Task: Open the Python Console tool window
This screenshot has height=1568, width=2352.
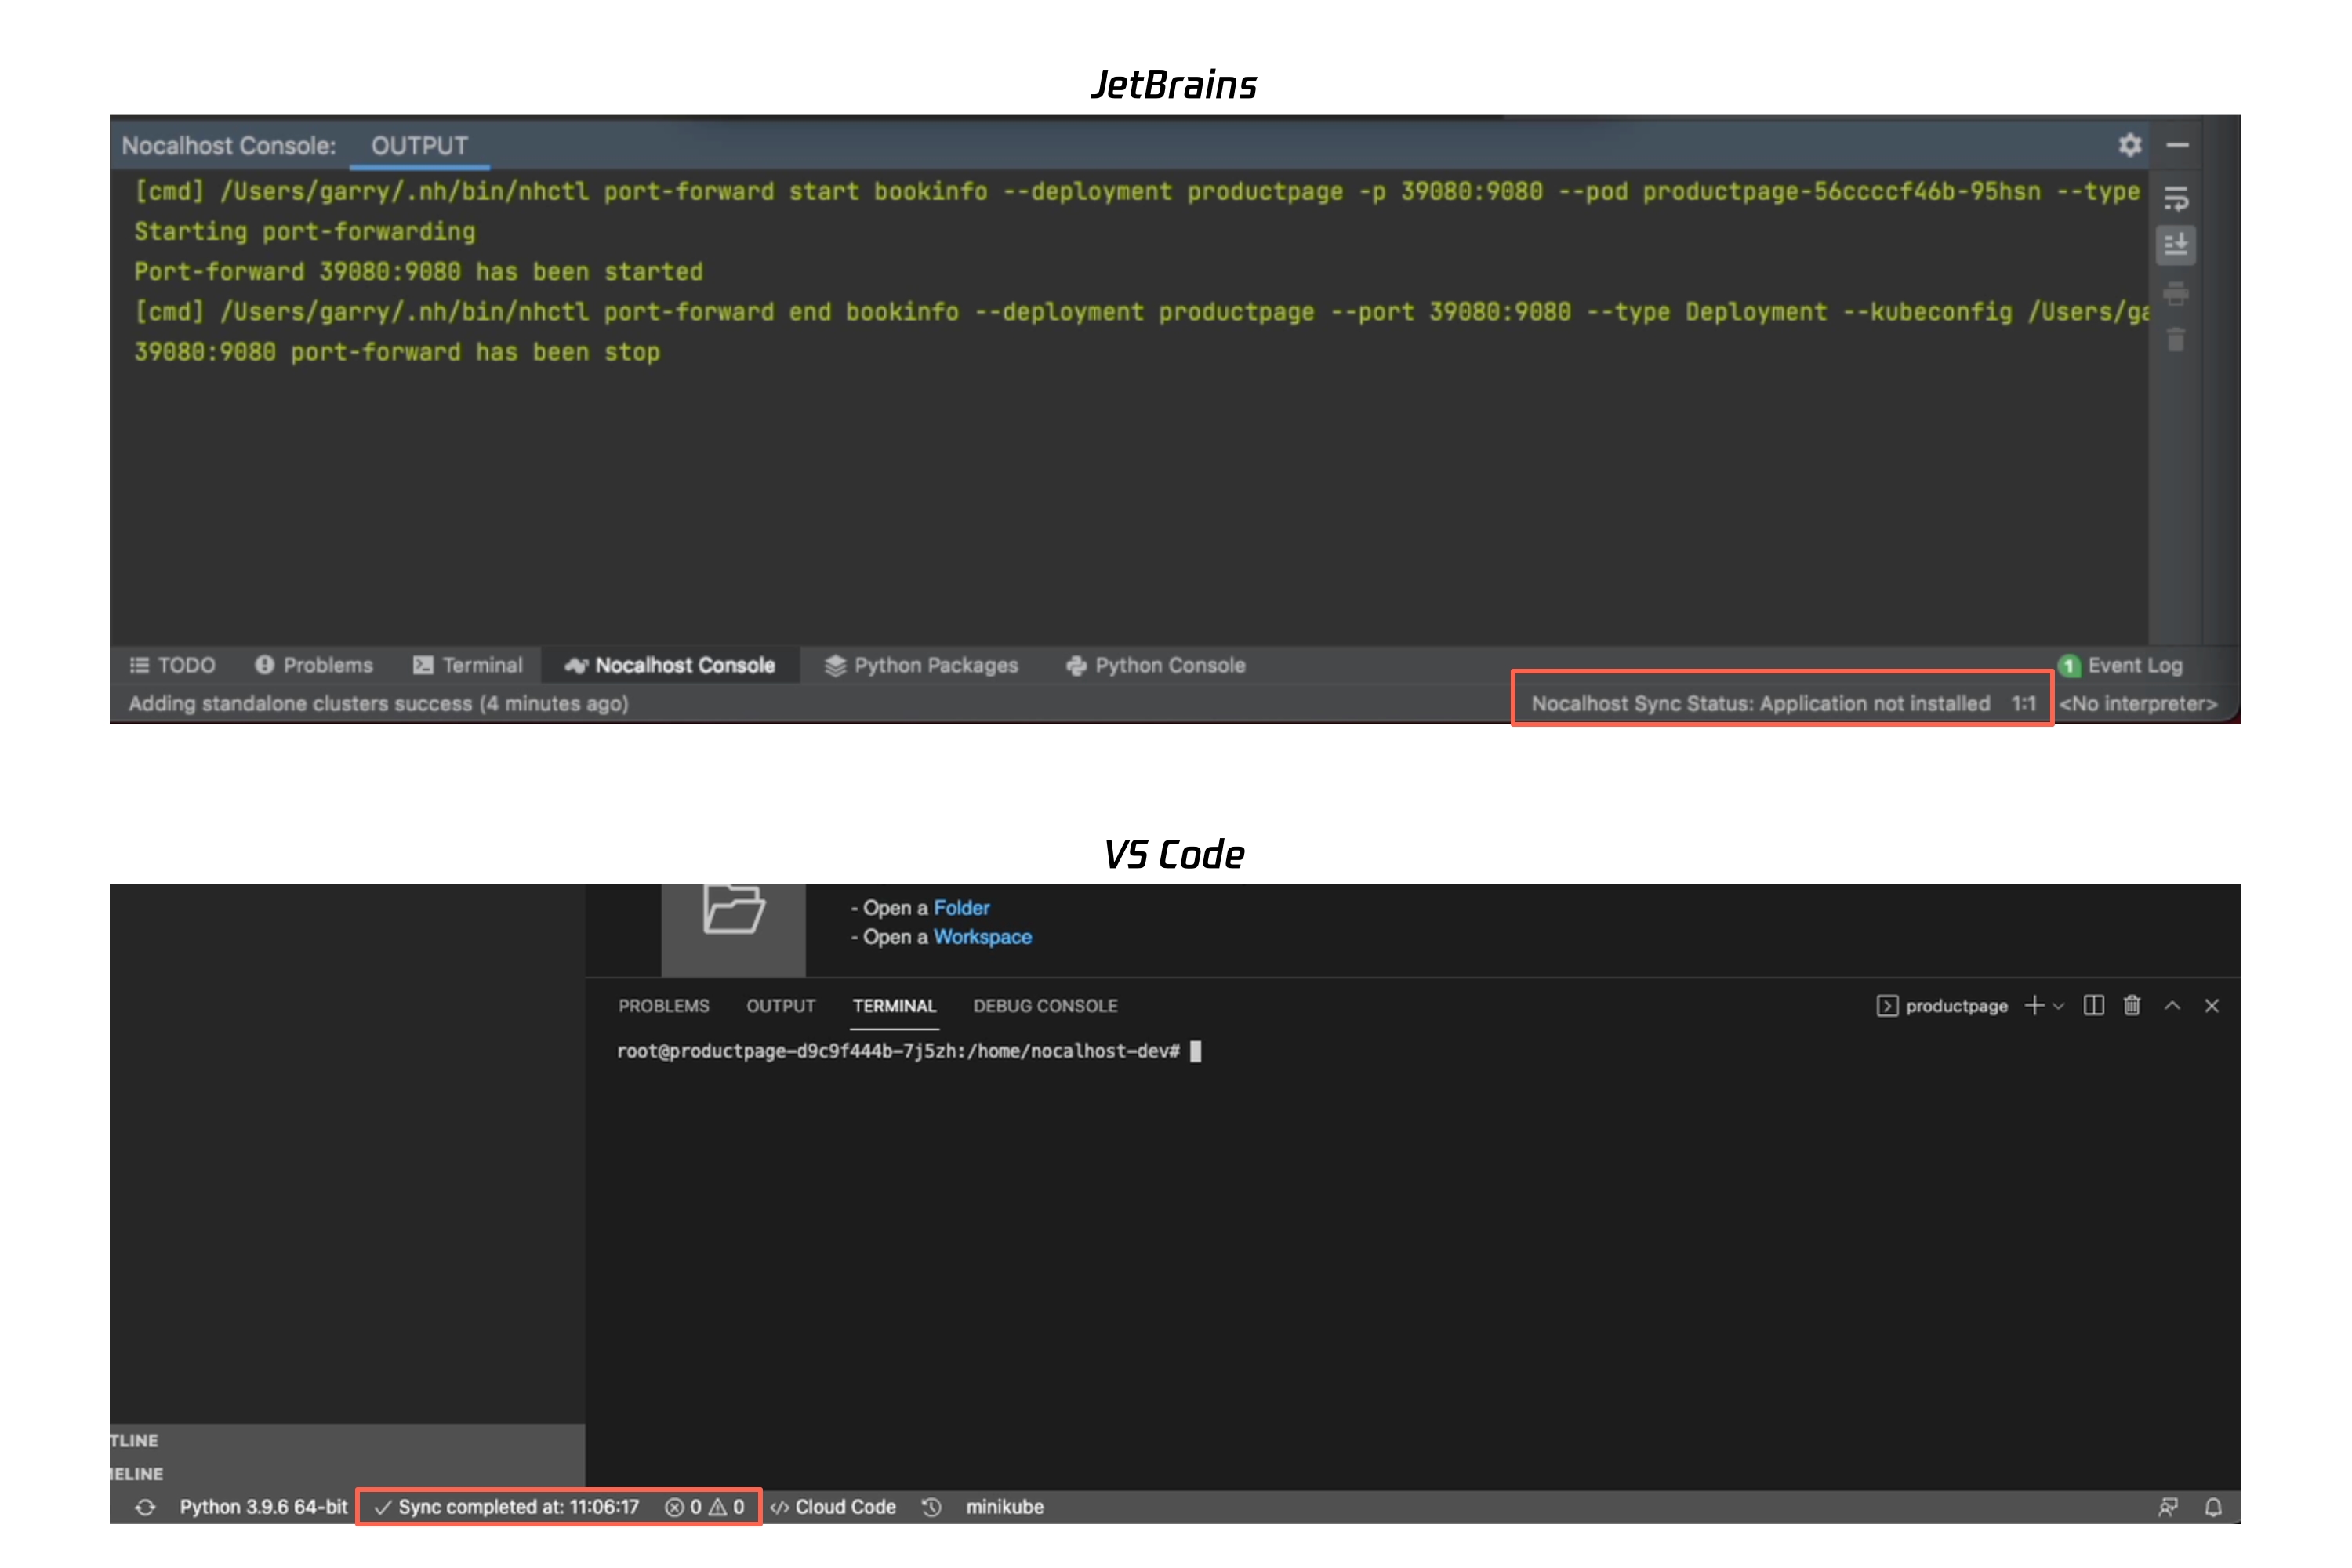Action: coord(1156,665)
